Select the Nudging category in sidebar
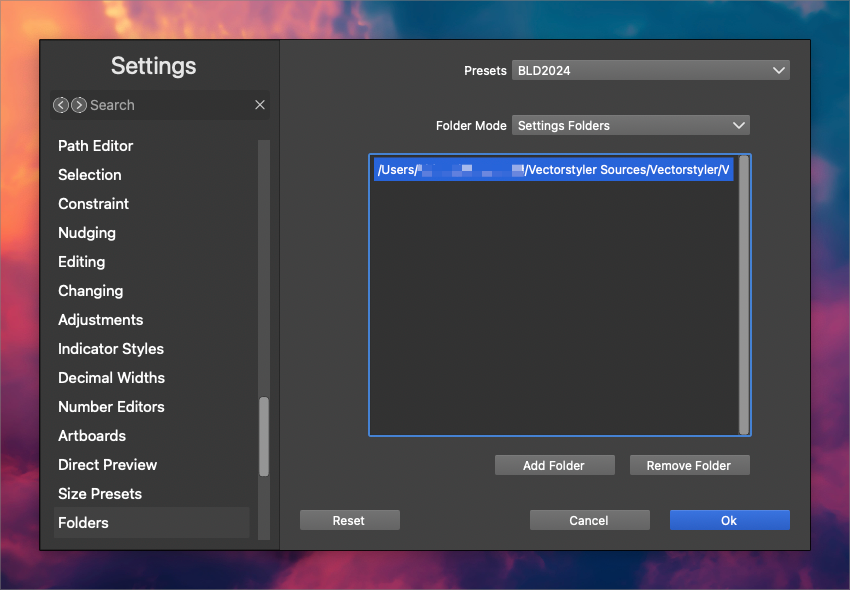850x590 pixels. (x=87, y=233)
